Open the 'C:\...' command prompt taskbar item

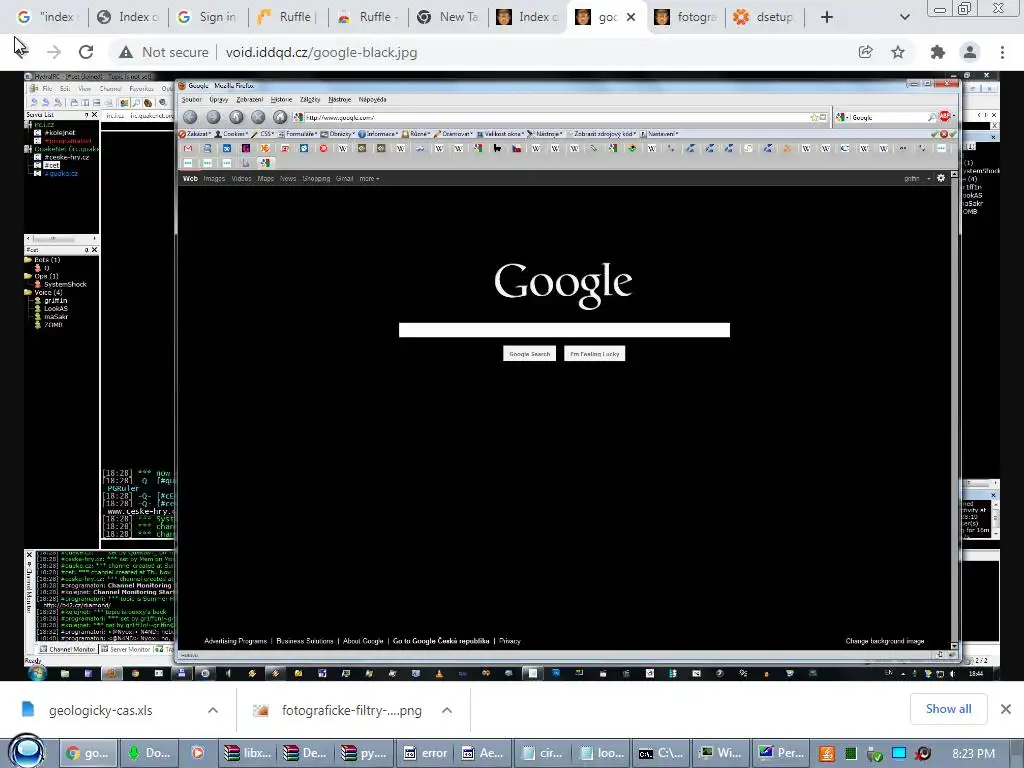pyautogui.click(x=662, y=753)
